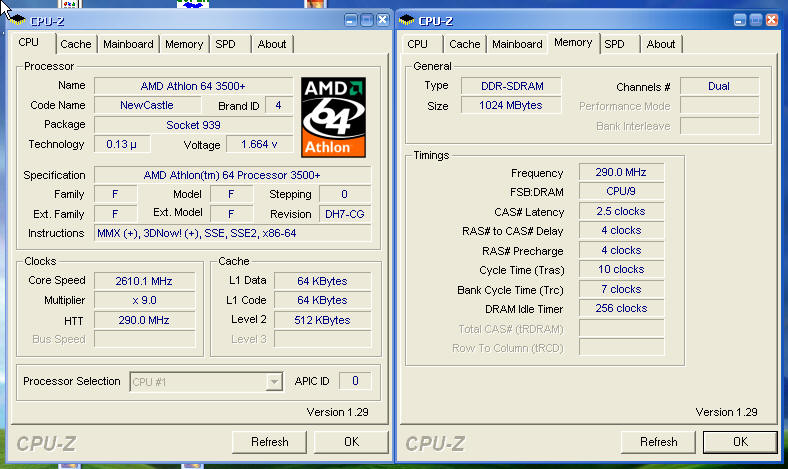Click Refresh in the right CPU-Z window

(658, 442)
